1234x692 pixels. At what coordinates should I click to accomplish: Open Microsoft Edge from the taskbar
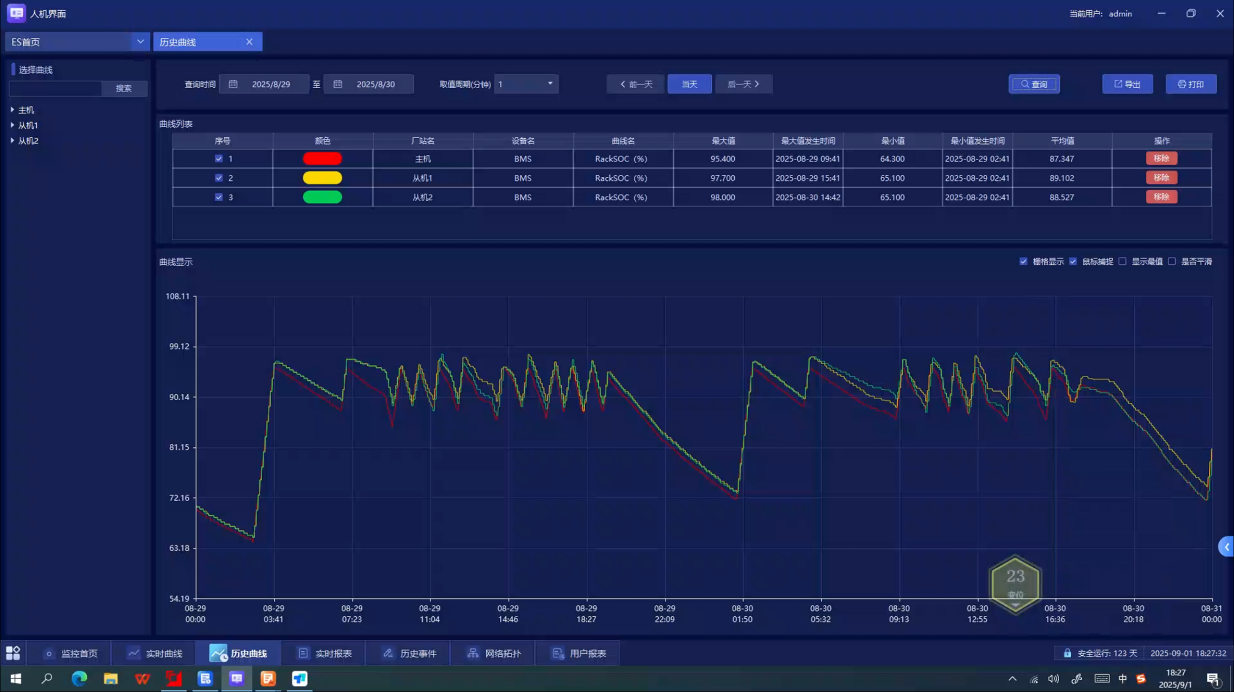point(79,679)
